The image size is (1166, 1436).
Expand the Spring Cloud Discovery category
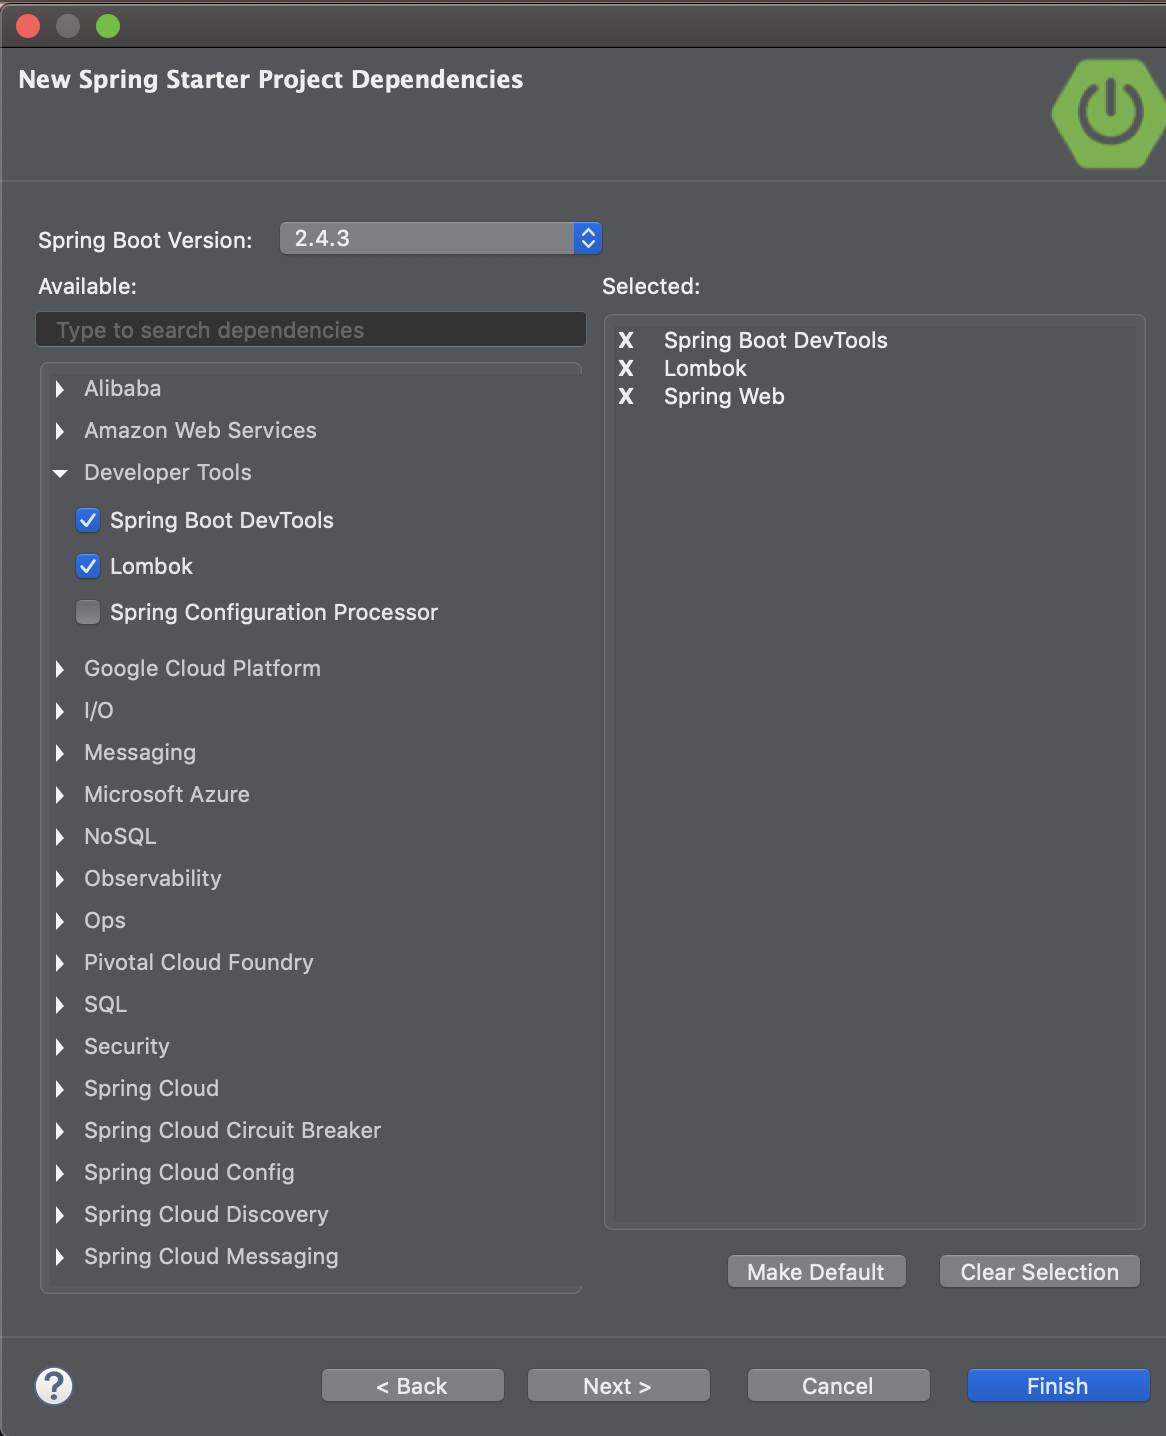60,1215
